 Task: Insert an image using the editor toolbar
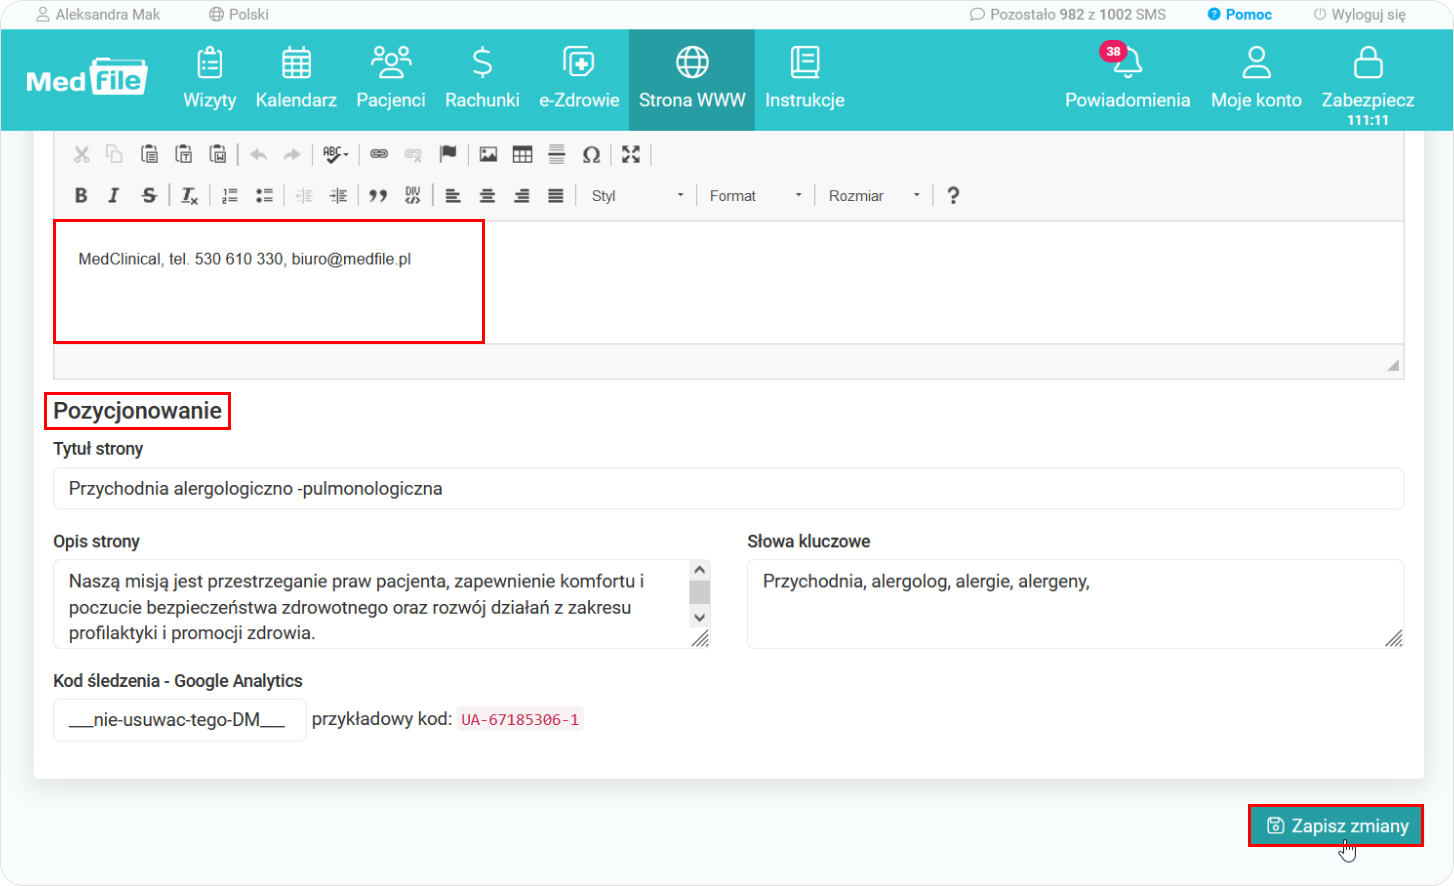tap(488, 154)
